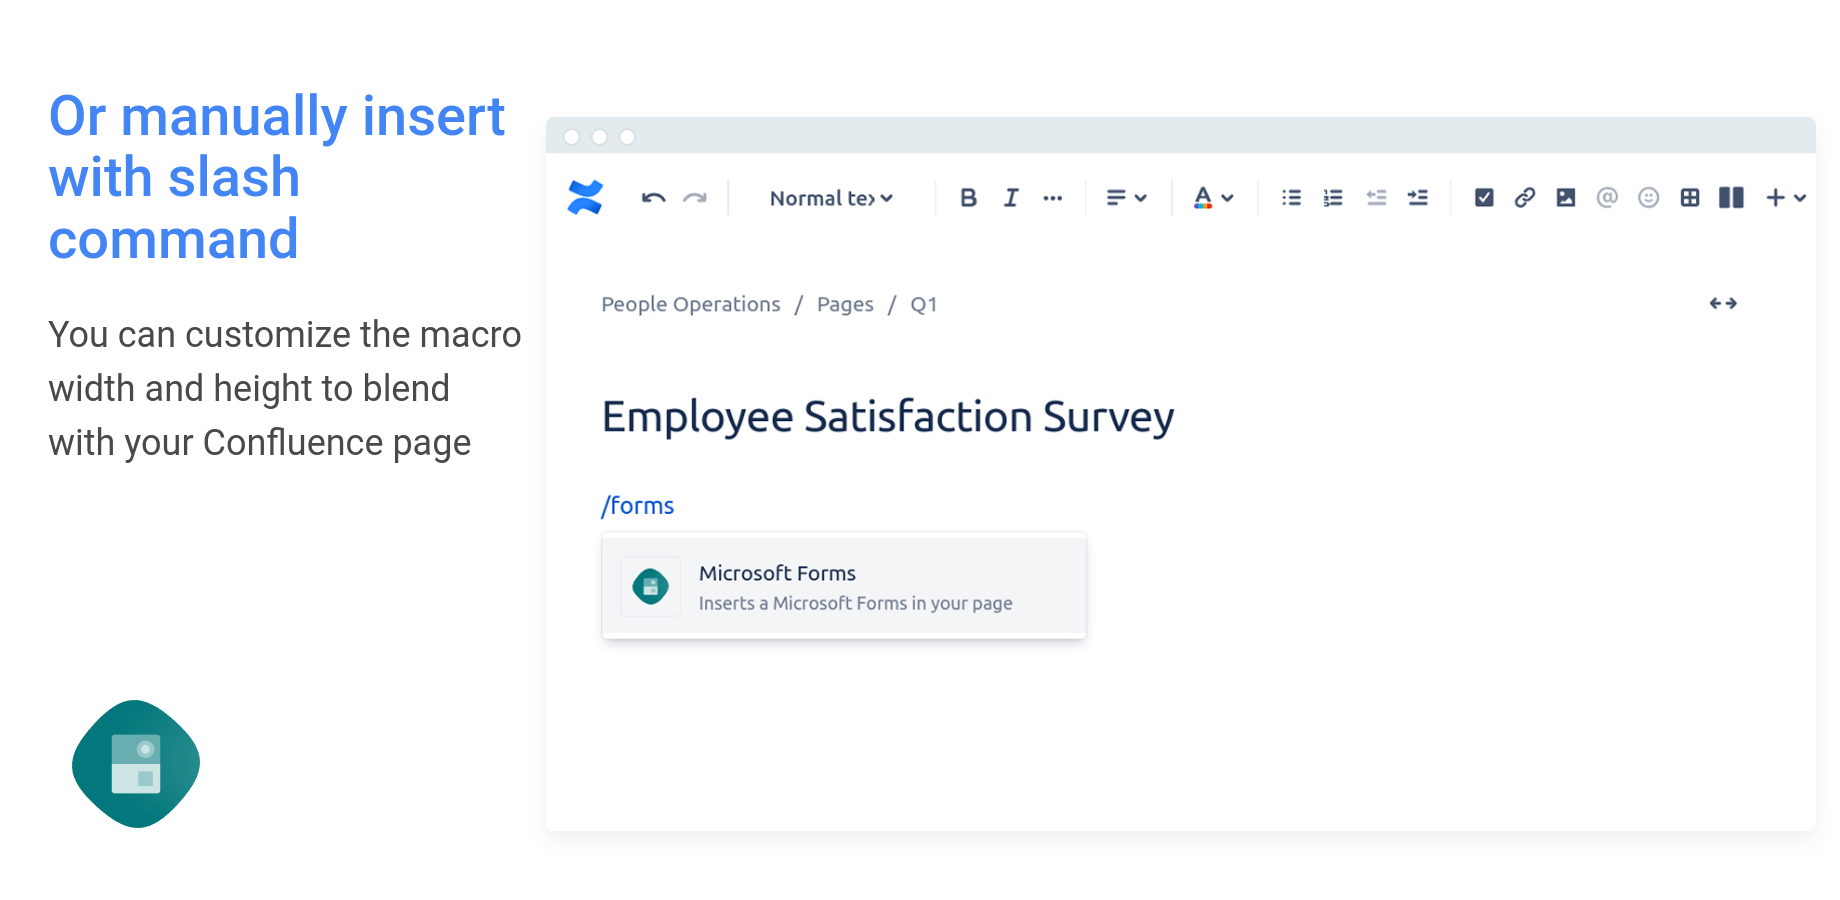Toggle page width with arrows icon
Screen dimensions: 1840x900
pos(1723,304)
